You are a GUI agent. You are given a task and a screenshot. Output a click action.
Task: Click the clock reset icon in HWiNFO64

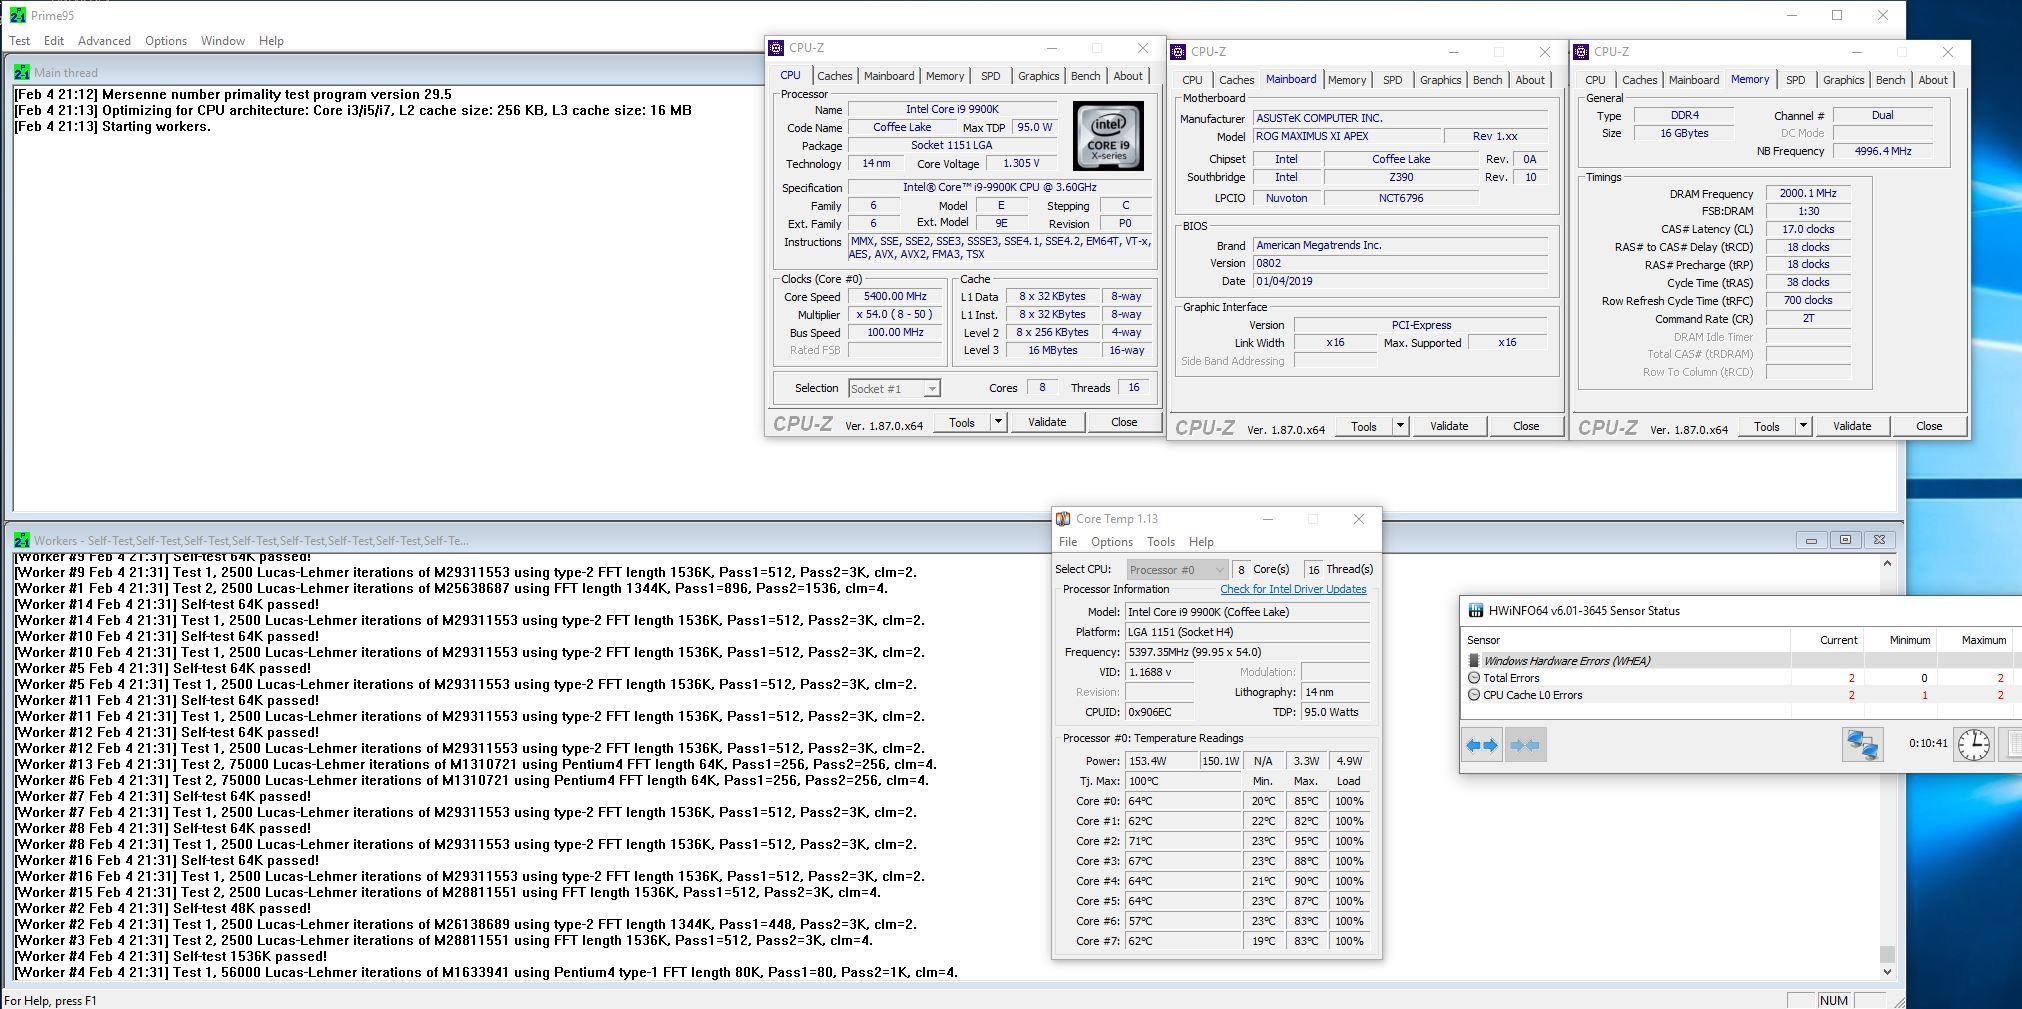tap(1973, 744)
